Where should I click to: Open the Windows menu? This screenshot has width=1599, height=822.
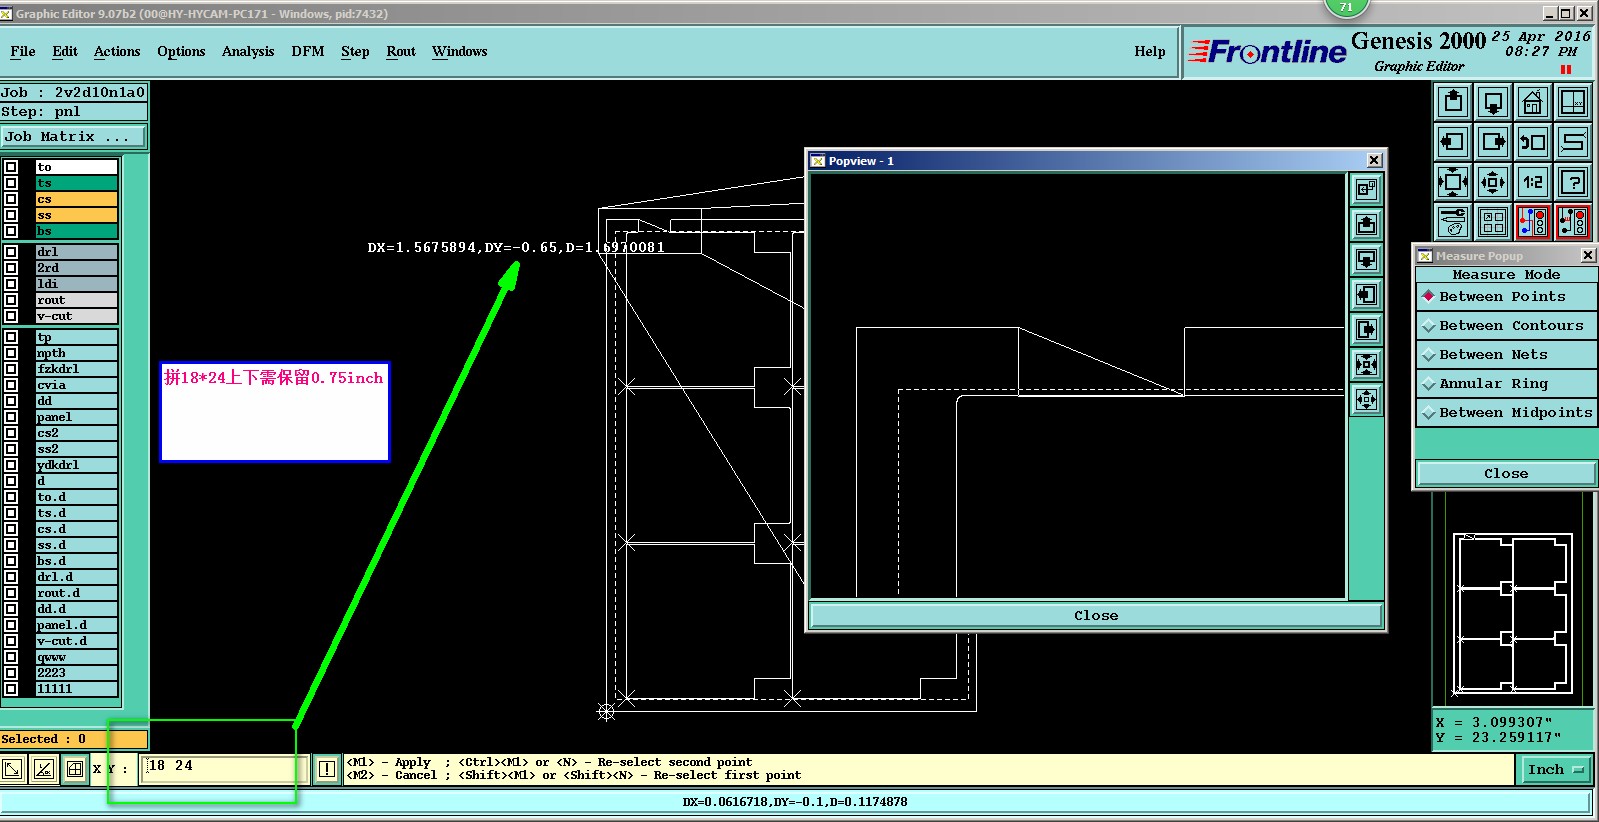(460, 52)
